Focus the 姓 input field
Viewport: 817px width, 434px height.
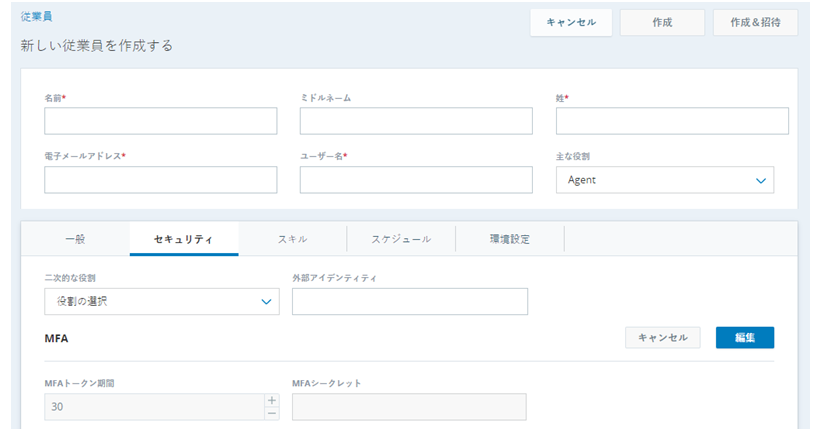pos(672,121)
